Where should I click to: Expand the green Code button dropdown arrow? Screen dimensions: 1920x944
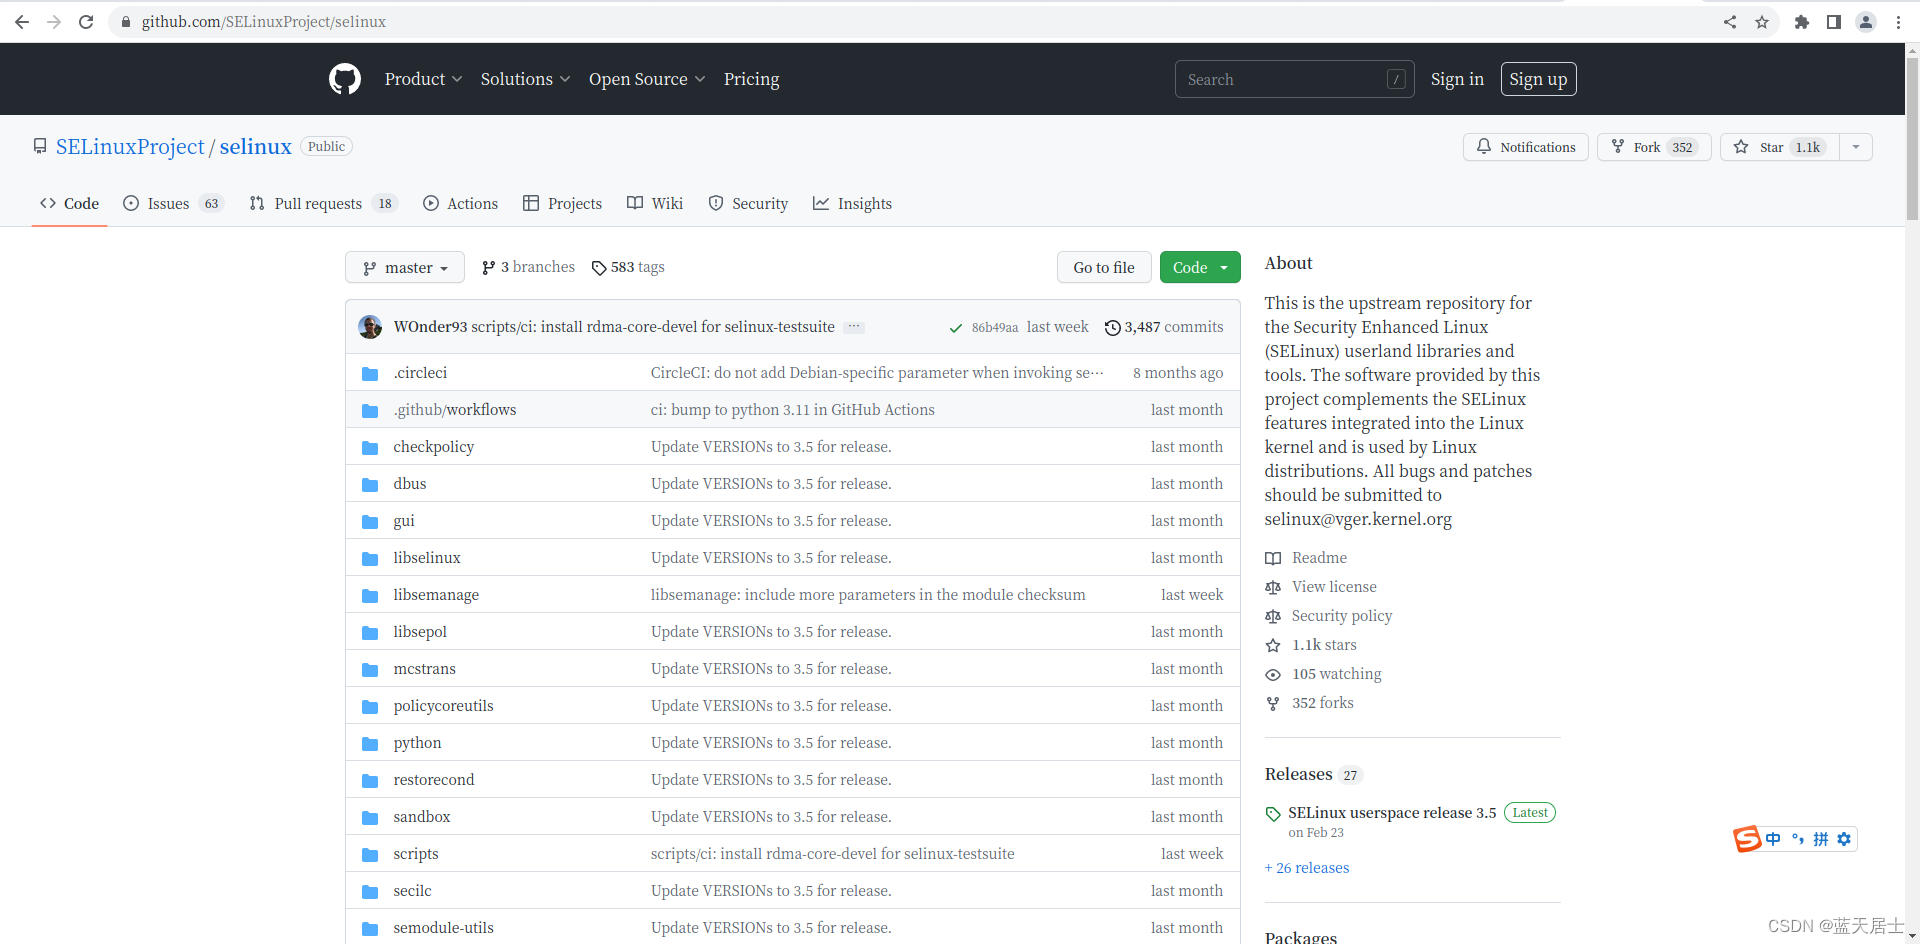1226,267
